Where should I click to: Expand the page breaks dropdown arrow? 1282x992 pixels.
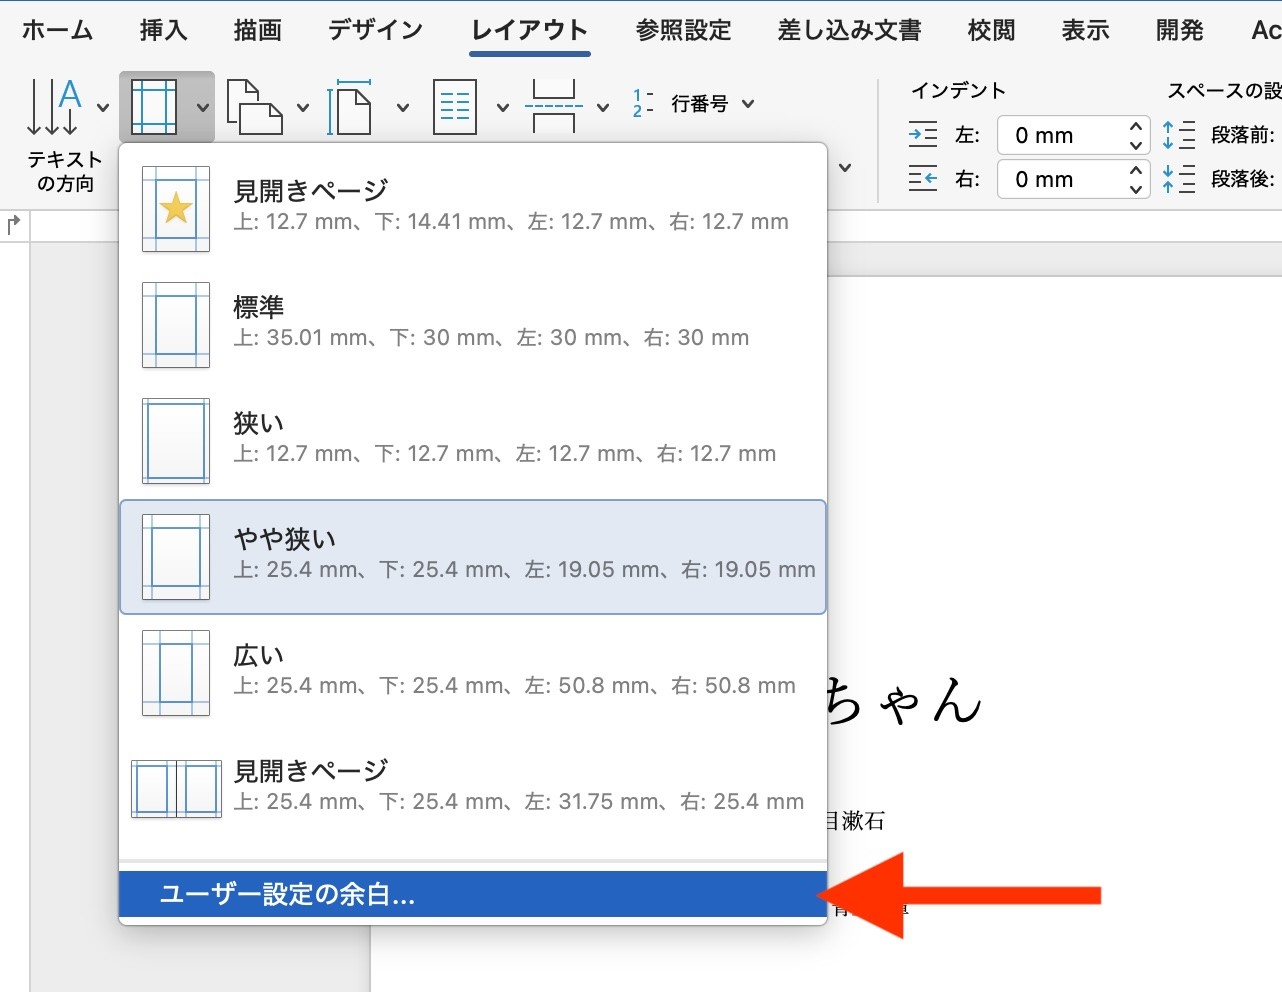[x=603, y=107]
